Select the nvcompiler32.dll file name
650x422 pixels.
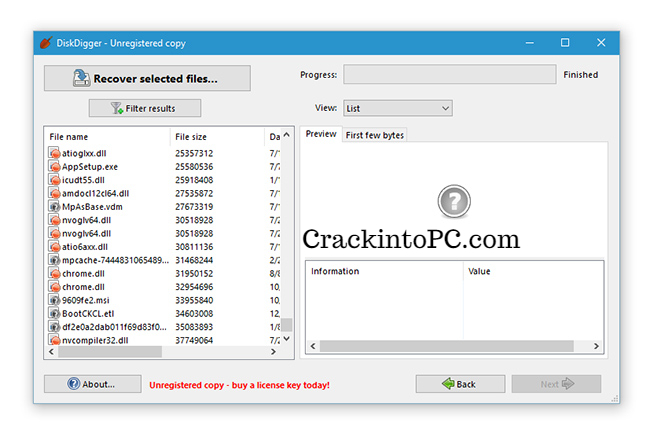(95, 340)
